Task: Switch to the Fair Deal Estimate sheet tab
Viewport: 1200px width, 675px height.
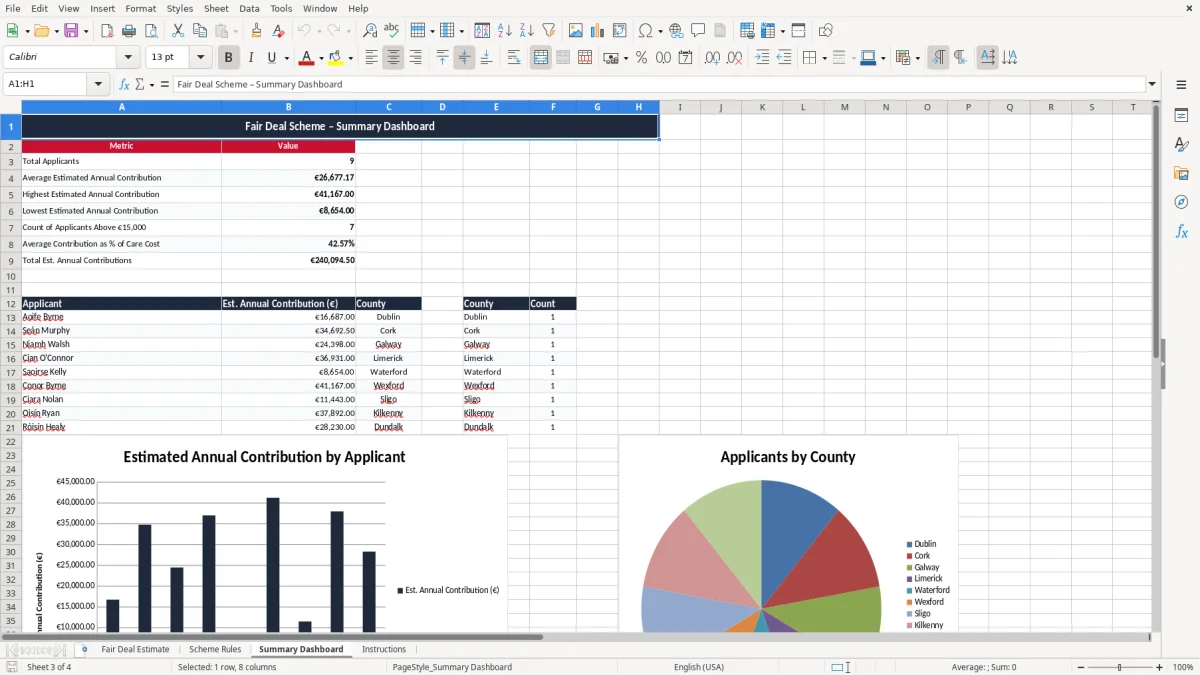Action: 135,649
